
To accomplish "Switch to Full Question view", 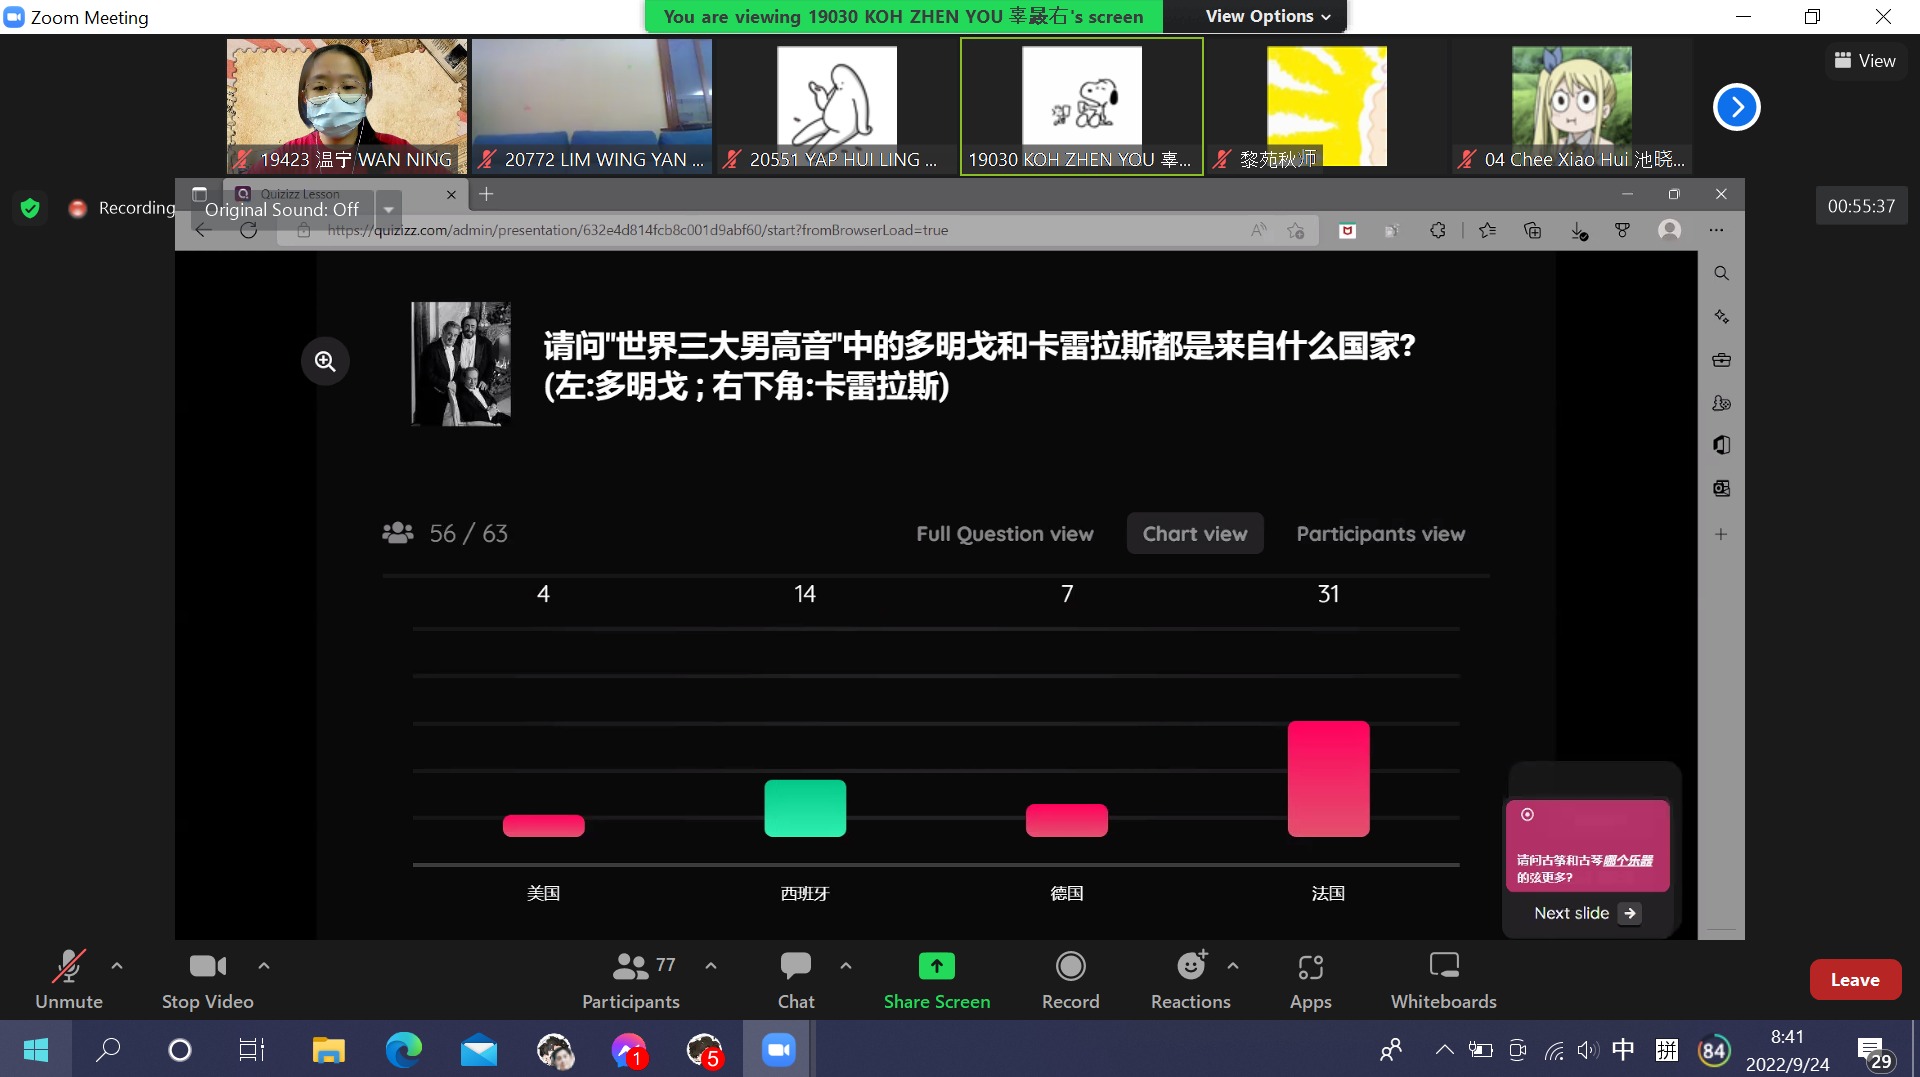I will click(x=1005, y=534).
